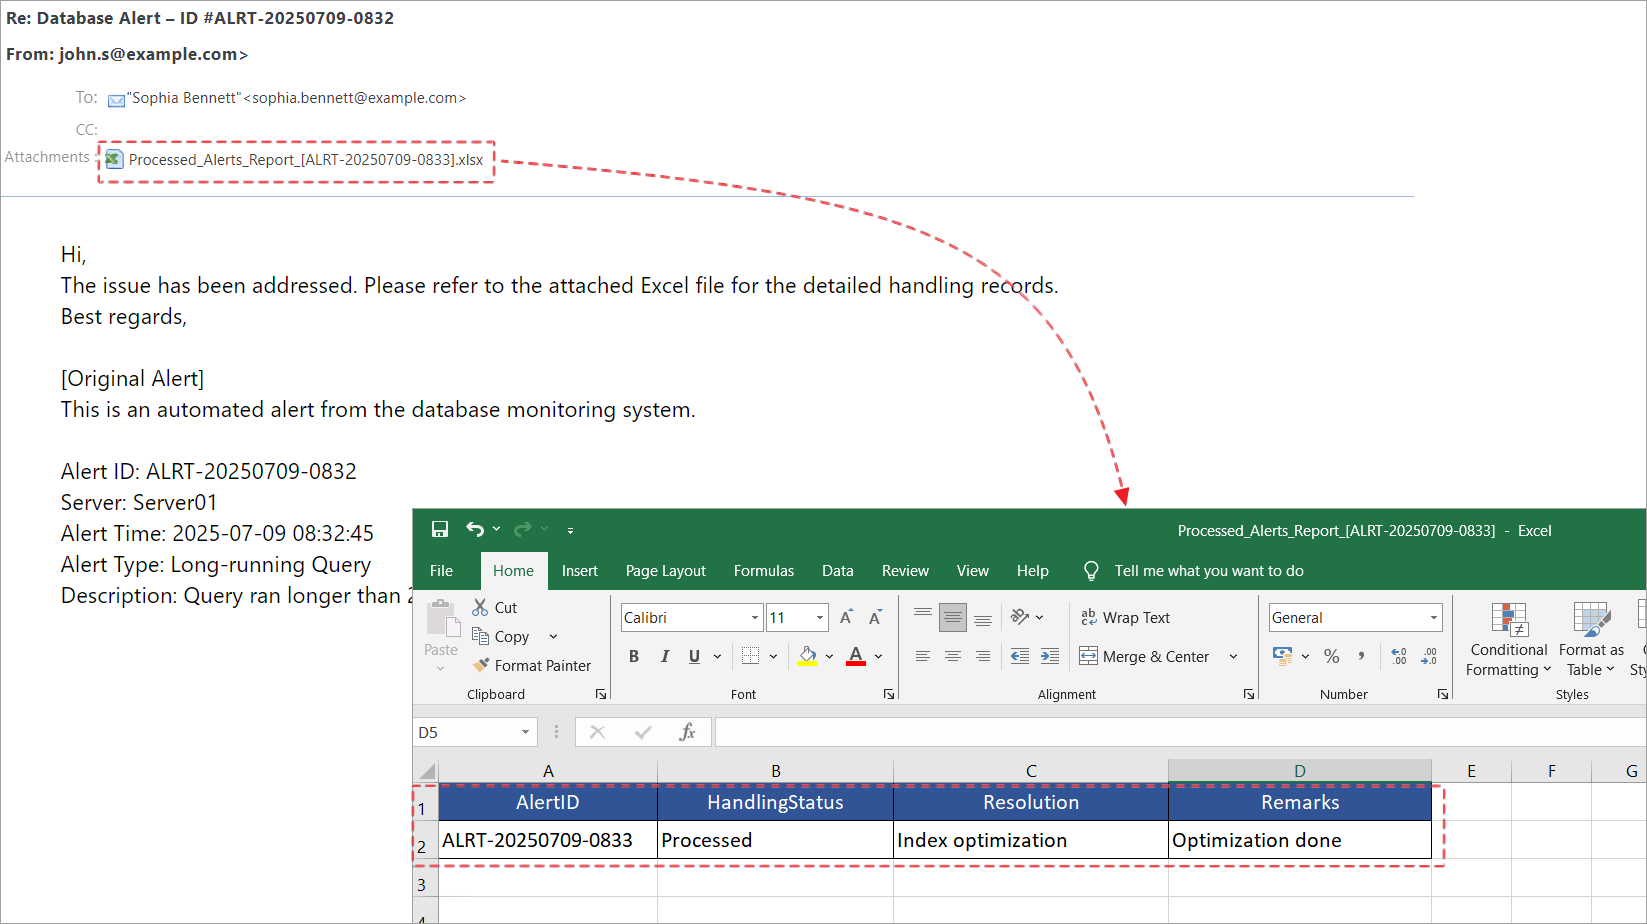This screenshot has width=1647, height=924.
Task: Click the Format Painter button
Action: [x=532, y=665]
